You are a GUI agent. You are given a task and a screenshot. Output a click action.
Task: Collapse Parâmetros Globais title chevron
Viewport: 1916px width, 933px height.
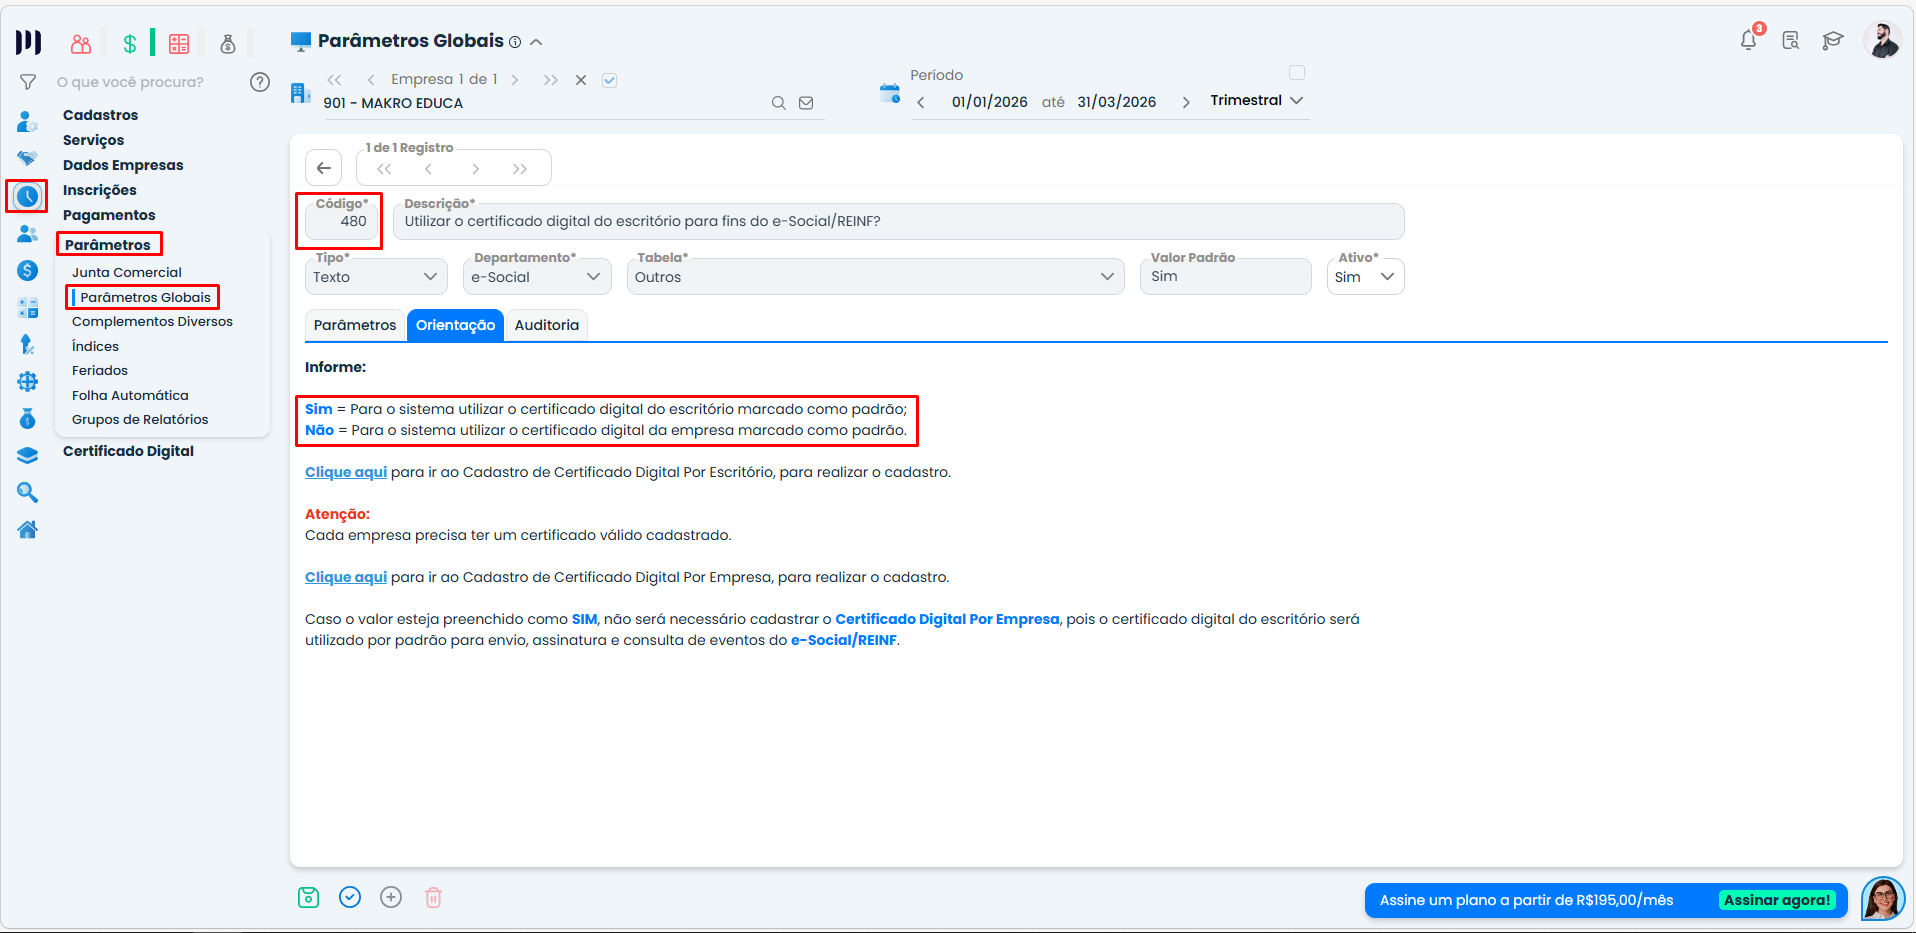point(536,42)
